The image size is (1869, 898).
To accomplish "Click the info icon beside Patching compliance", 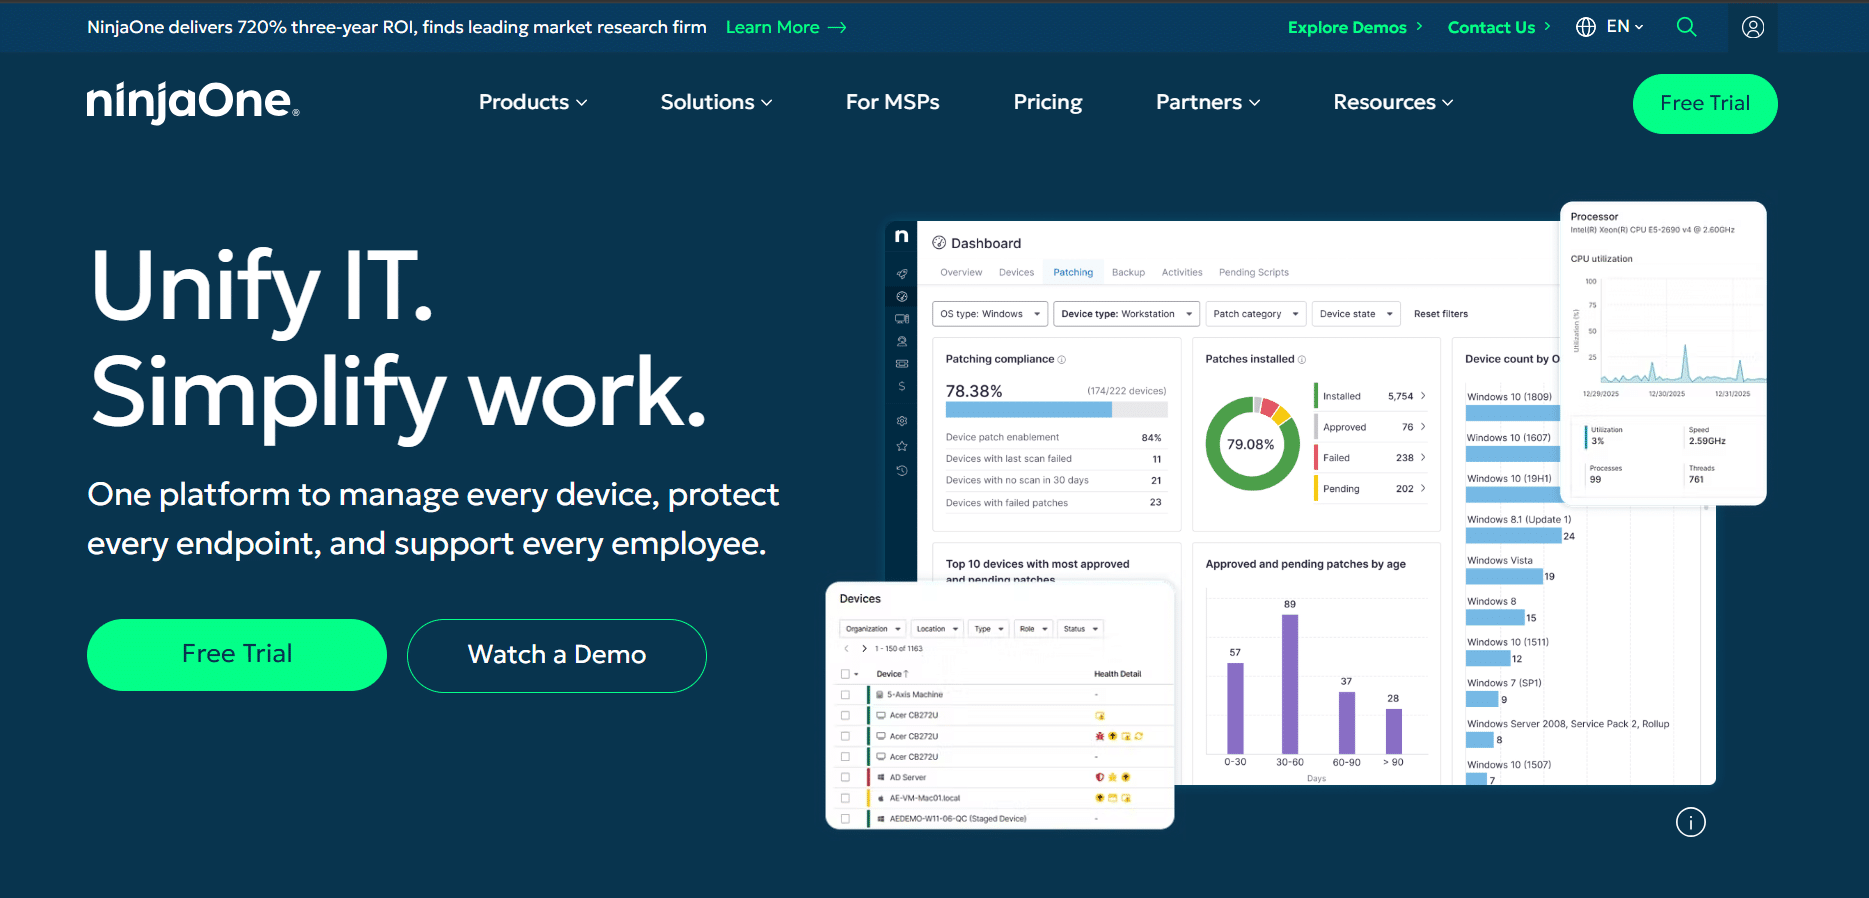I will click(1062, 360).
